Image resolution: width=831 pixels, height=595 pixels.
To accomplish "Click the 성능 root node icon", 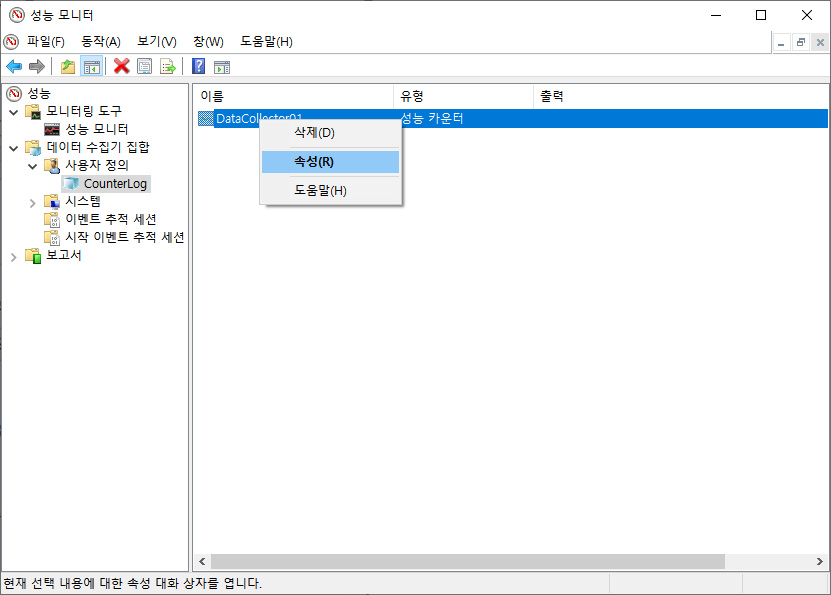I will 14,94.
